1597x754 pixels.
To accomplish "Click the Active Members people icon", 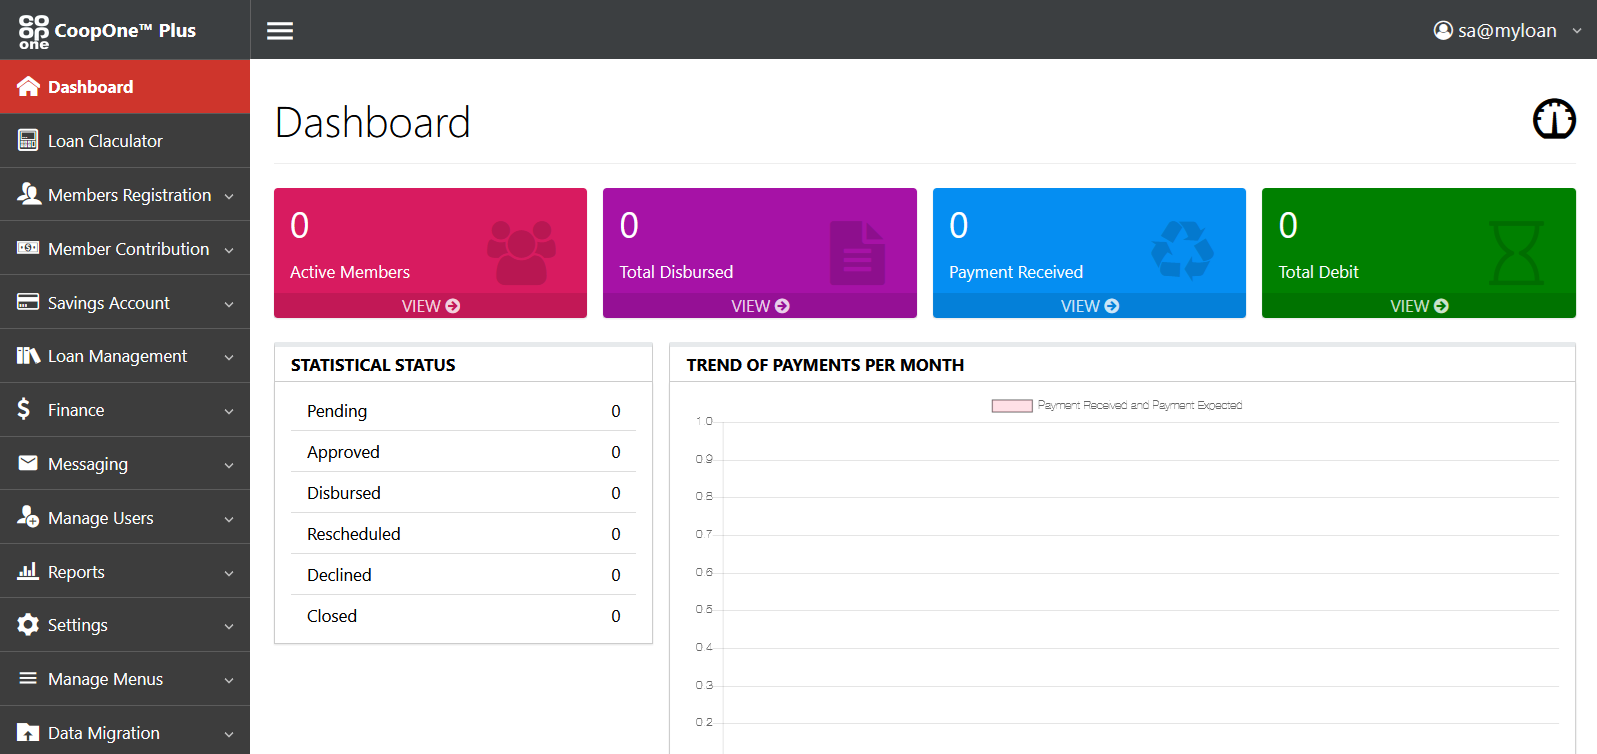I will pyautogui.click(x=521, y=252).
